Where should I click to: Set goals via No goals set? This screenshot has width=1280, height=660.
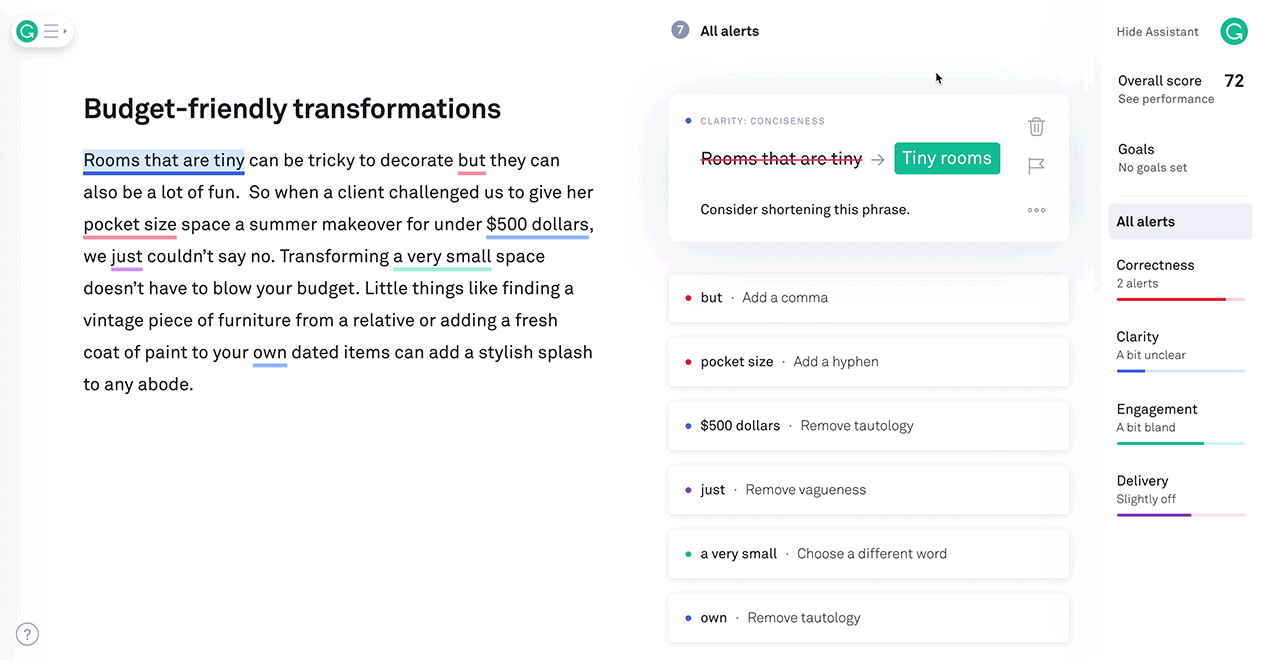[x=1152, y=167]
